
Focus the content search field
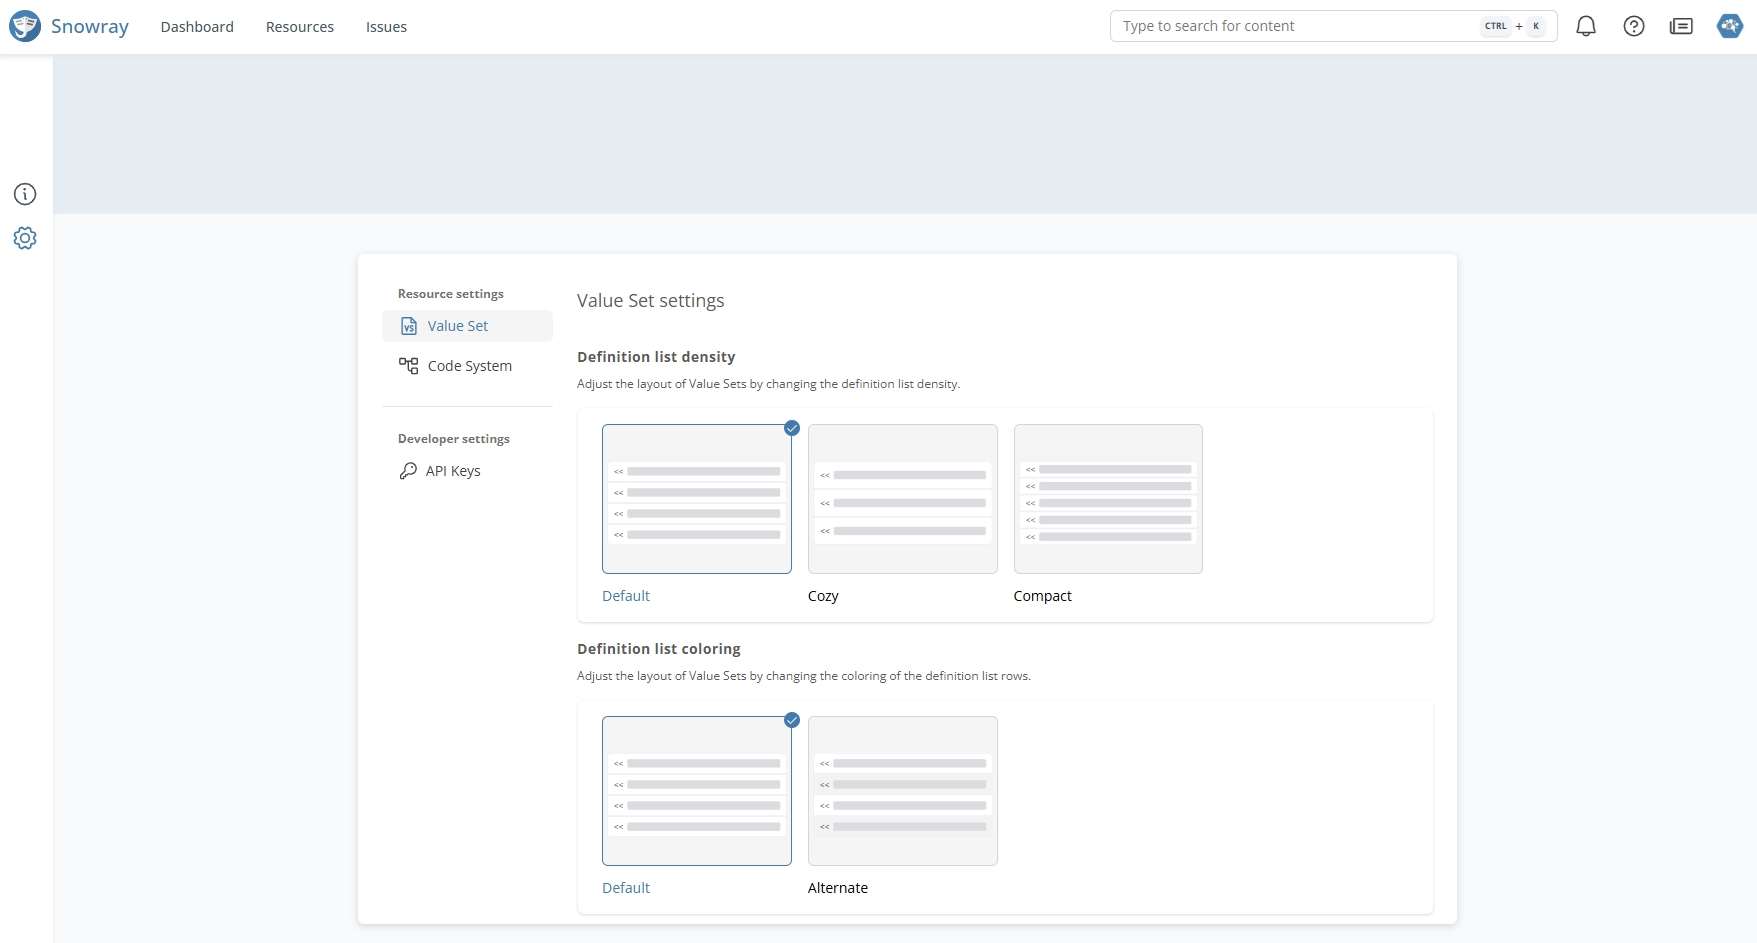(1295, 26)
